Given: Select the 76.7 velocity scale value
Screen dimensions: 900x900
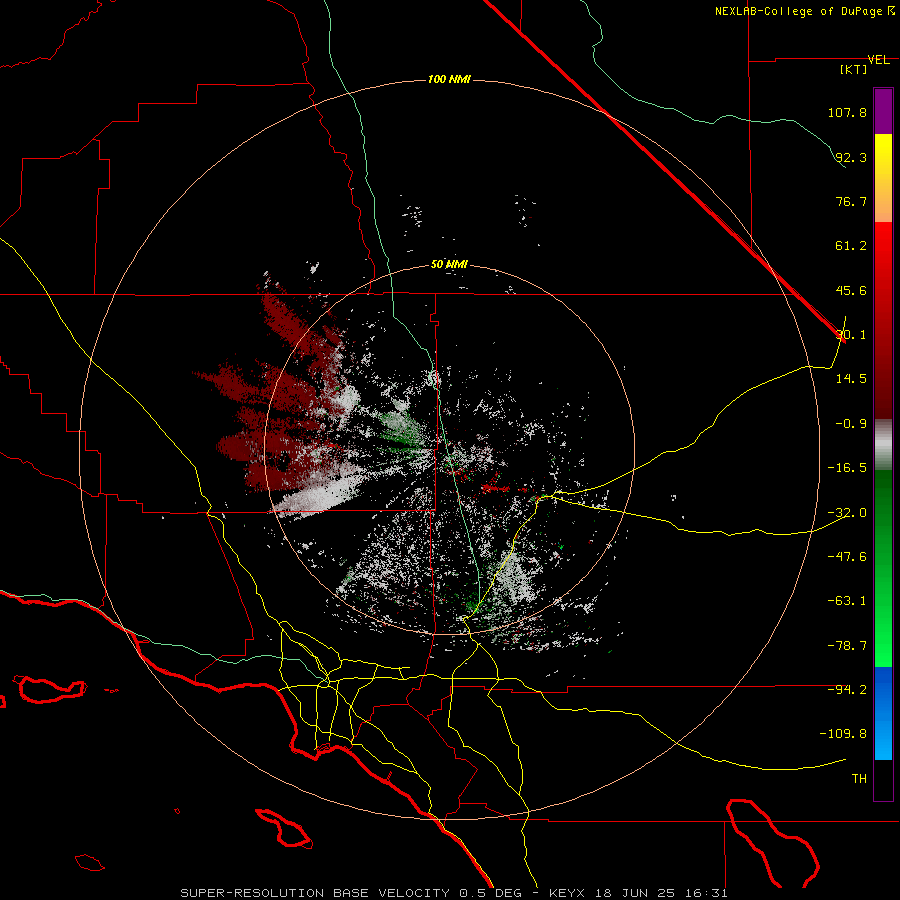Looking at the screenshot, I should 851,201.
